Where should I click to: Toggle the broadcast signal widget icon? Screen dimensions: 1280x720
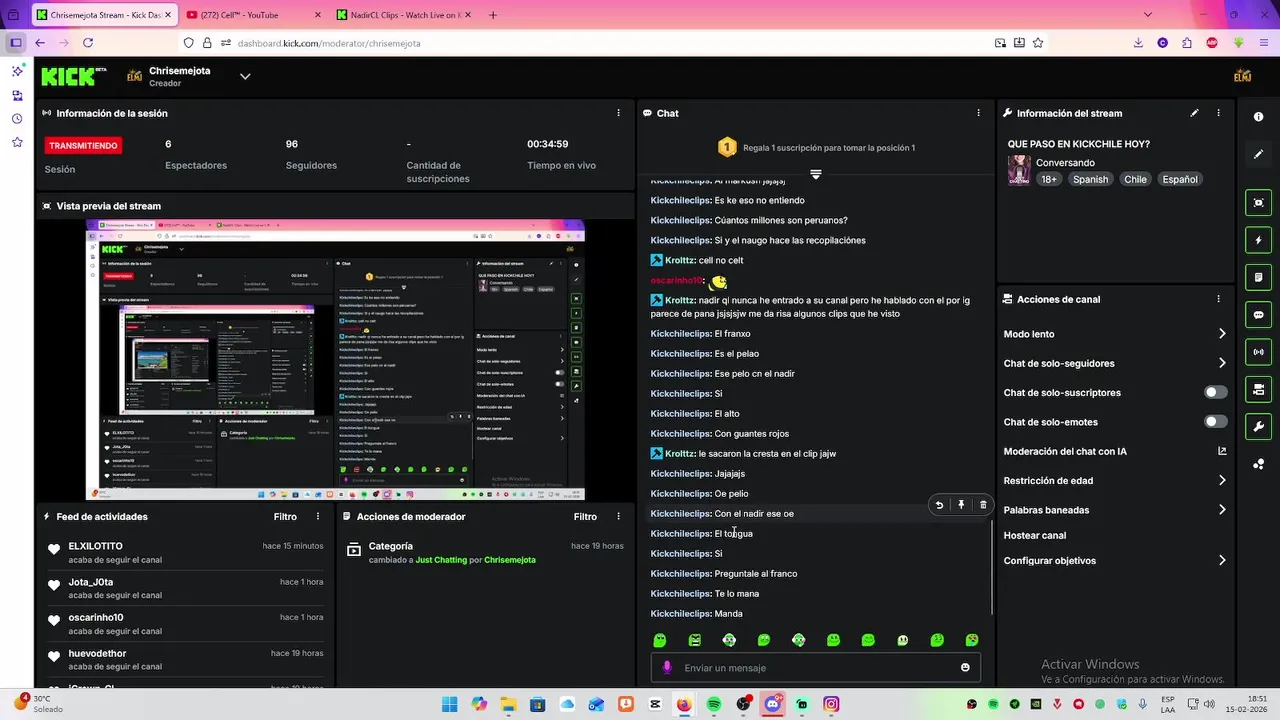coord(1258,352)
